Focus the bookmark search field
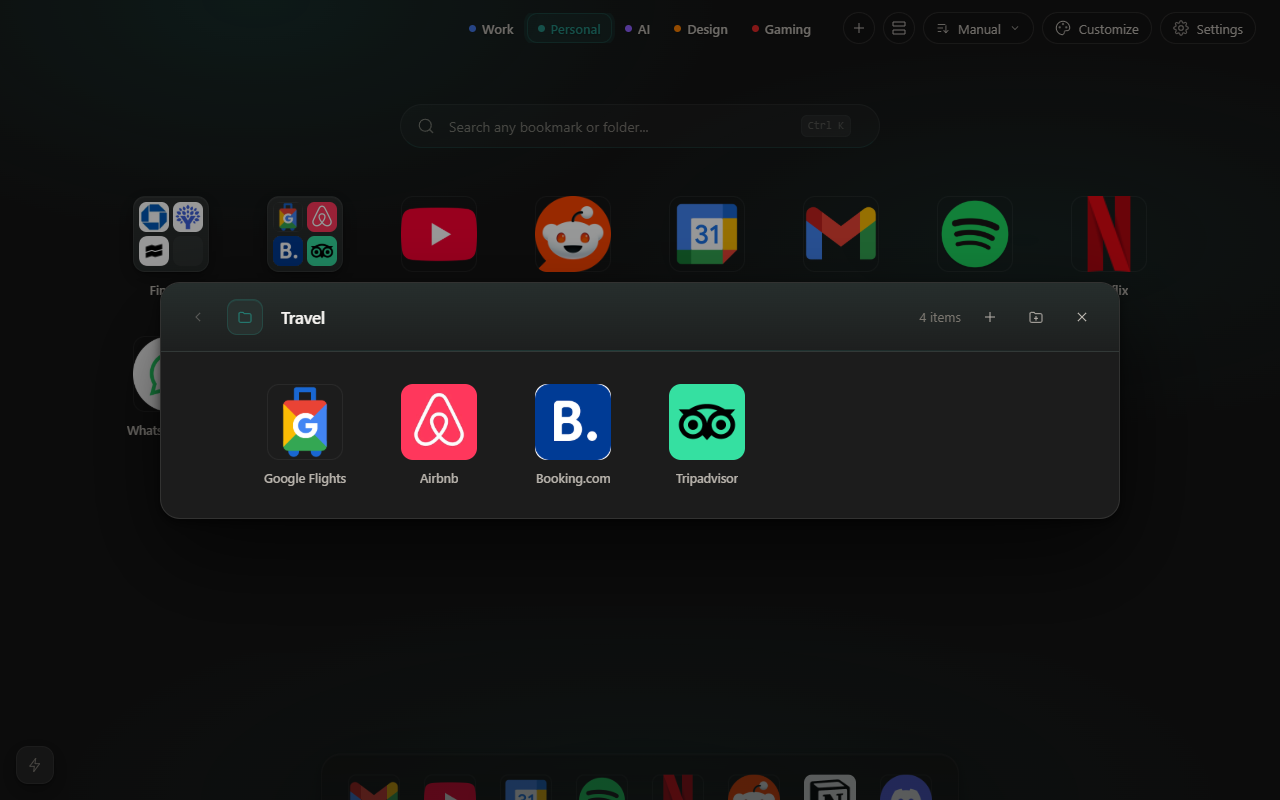Screen dimensions: 1280x800 [640, 126]
